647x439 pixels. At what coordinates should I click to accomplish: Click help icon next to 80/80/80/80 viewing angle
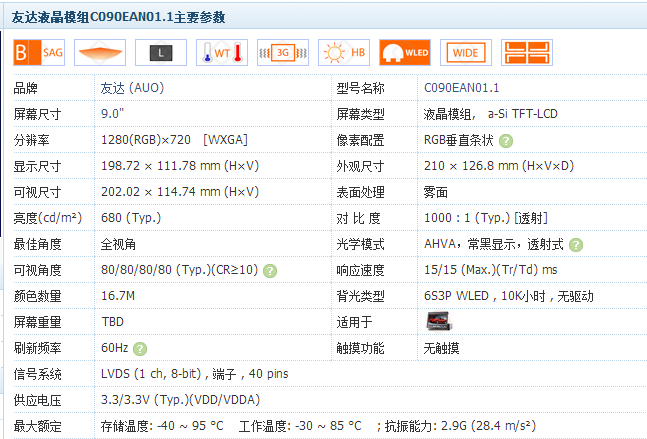pos(270,271)
